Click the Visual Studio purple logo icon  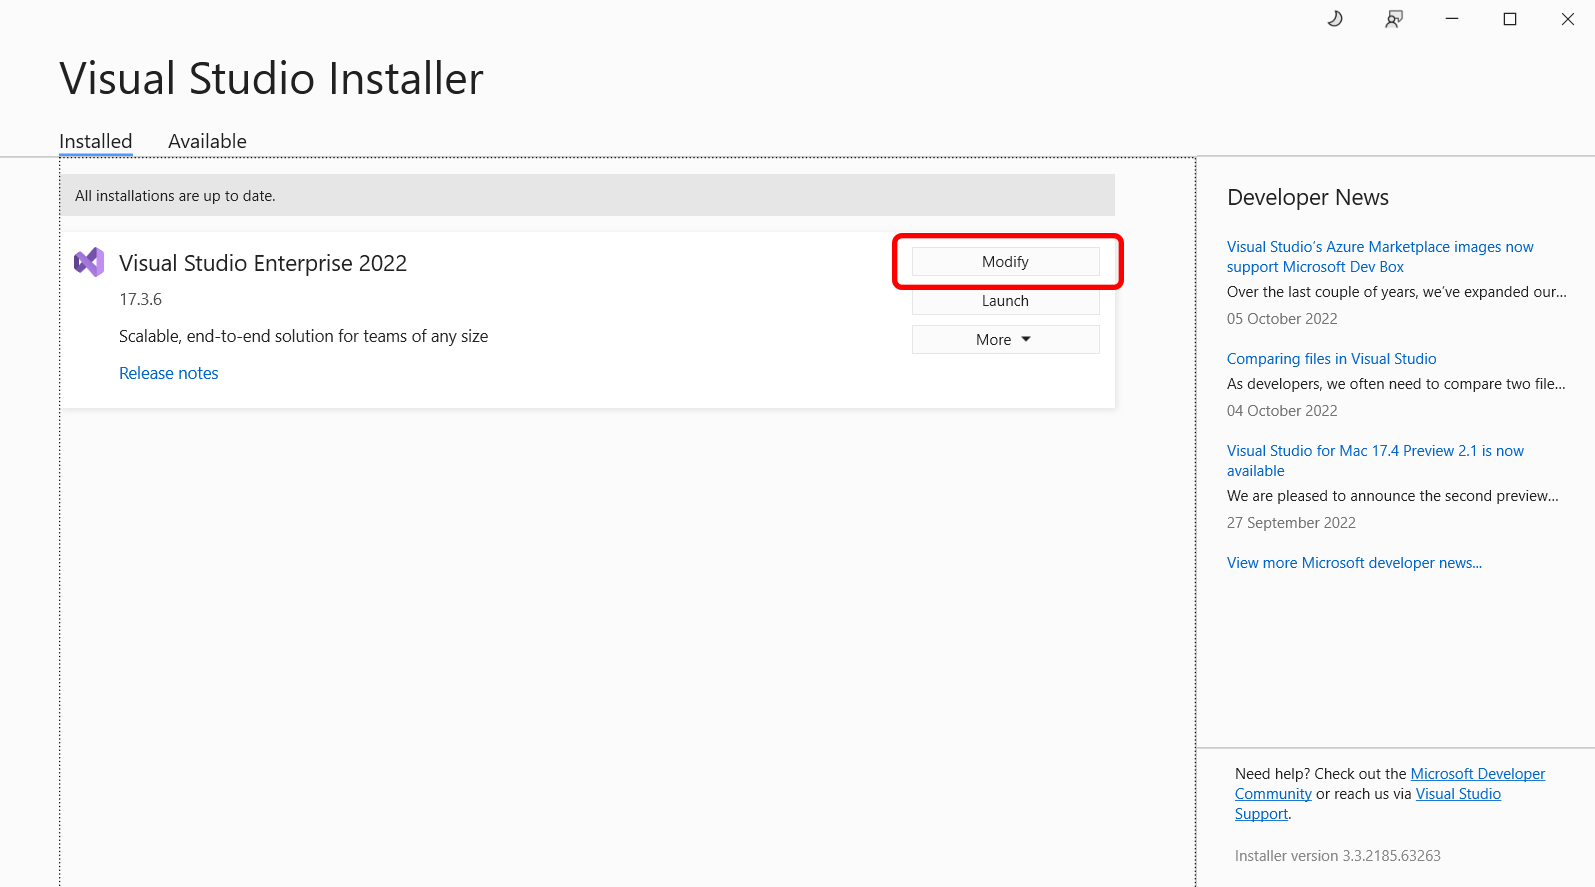click(x=89, y=262)
